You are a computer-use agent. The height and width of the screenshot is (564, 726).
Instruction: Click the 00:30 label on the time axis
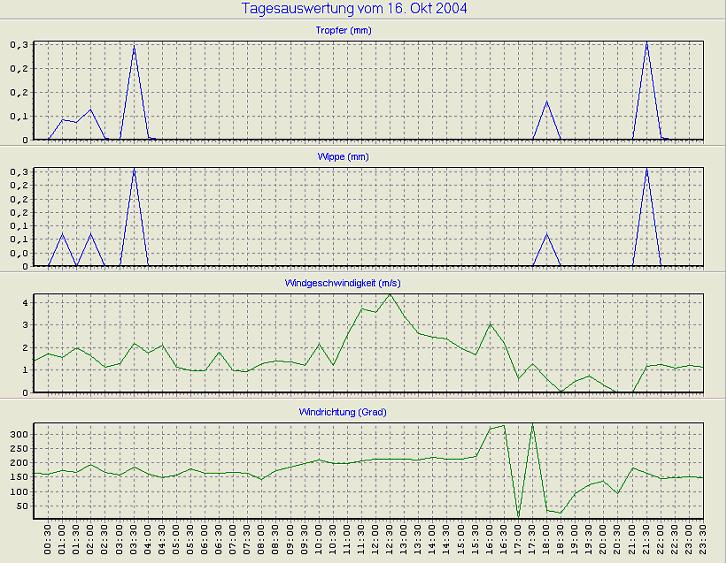(x=49, y=542)
